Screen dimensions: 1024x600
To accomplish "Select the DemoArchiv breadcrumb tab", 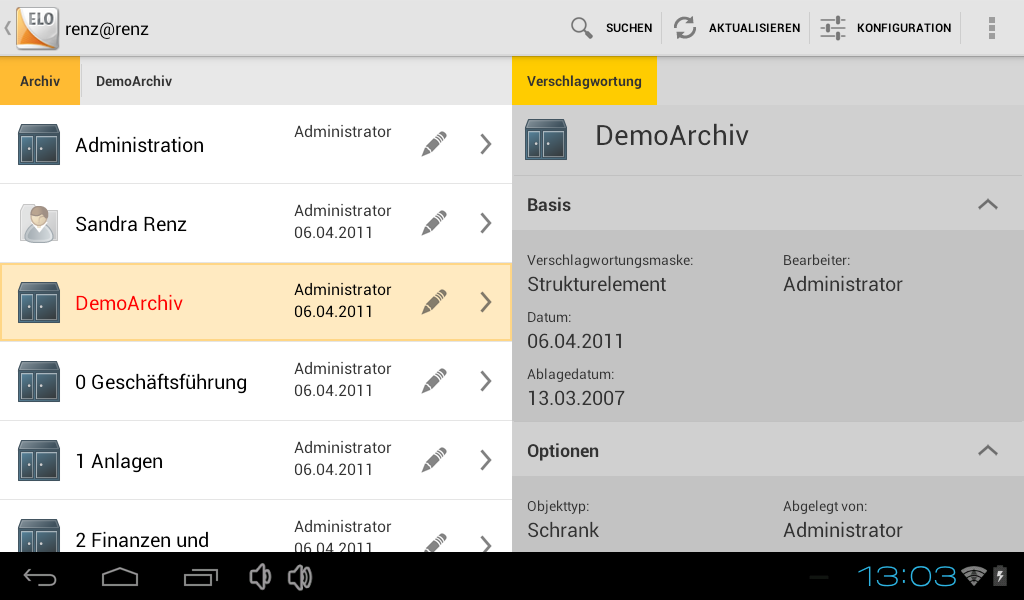I will (134, 81).
